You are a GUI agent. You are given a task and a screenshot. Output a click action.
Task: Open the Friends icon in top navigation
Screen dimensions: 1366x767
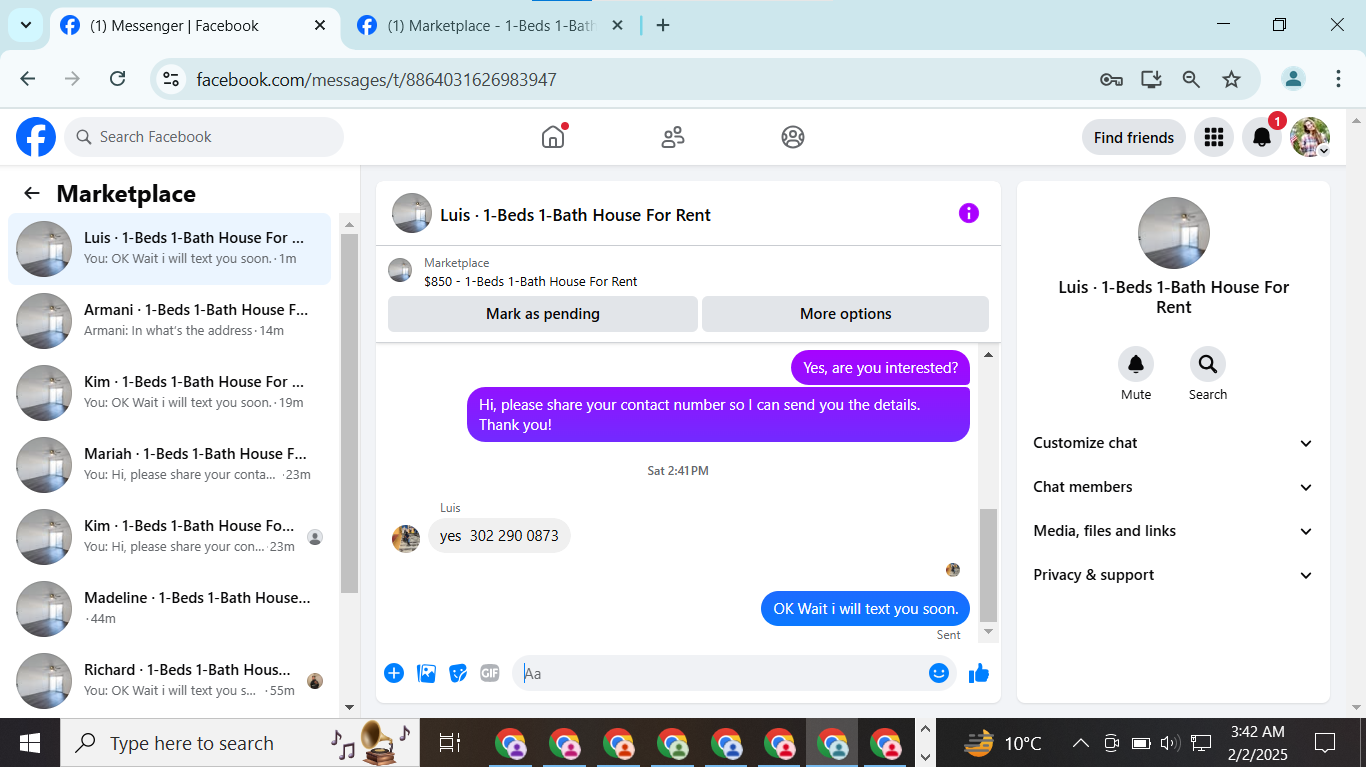673,137
